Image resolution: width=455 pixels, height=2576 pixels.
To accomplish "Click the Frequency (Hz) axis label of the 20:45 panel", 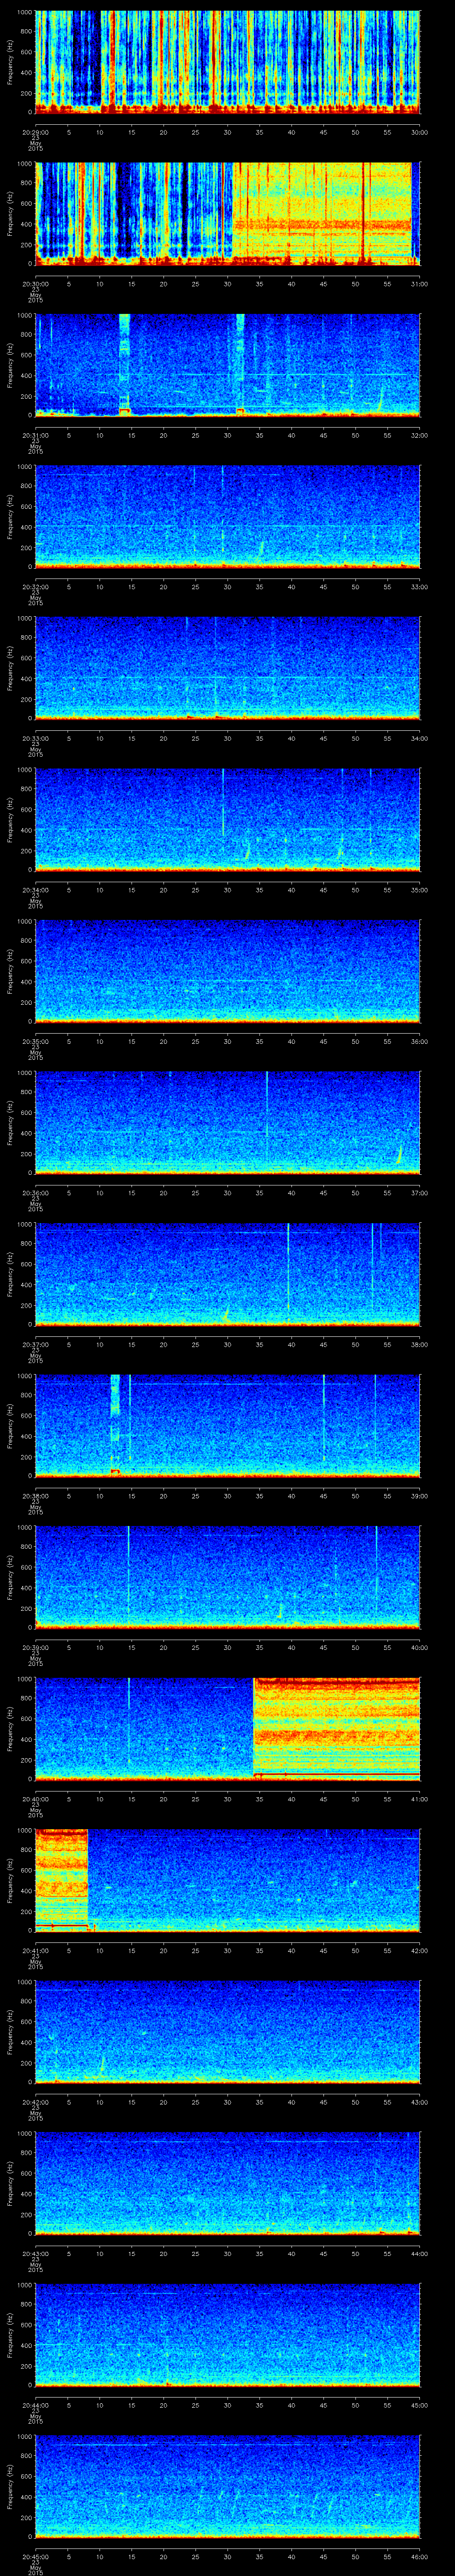I will point(11,2487).
